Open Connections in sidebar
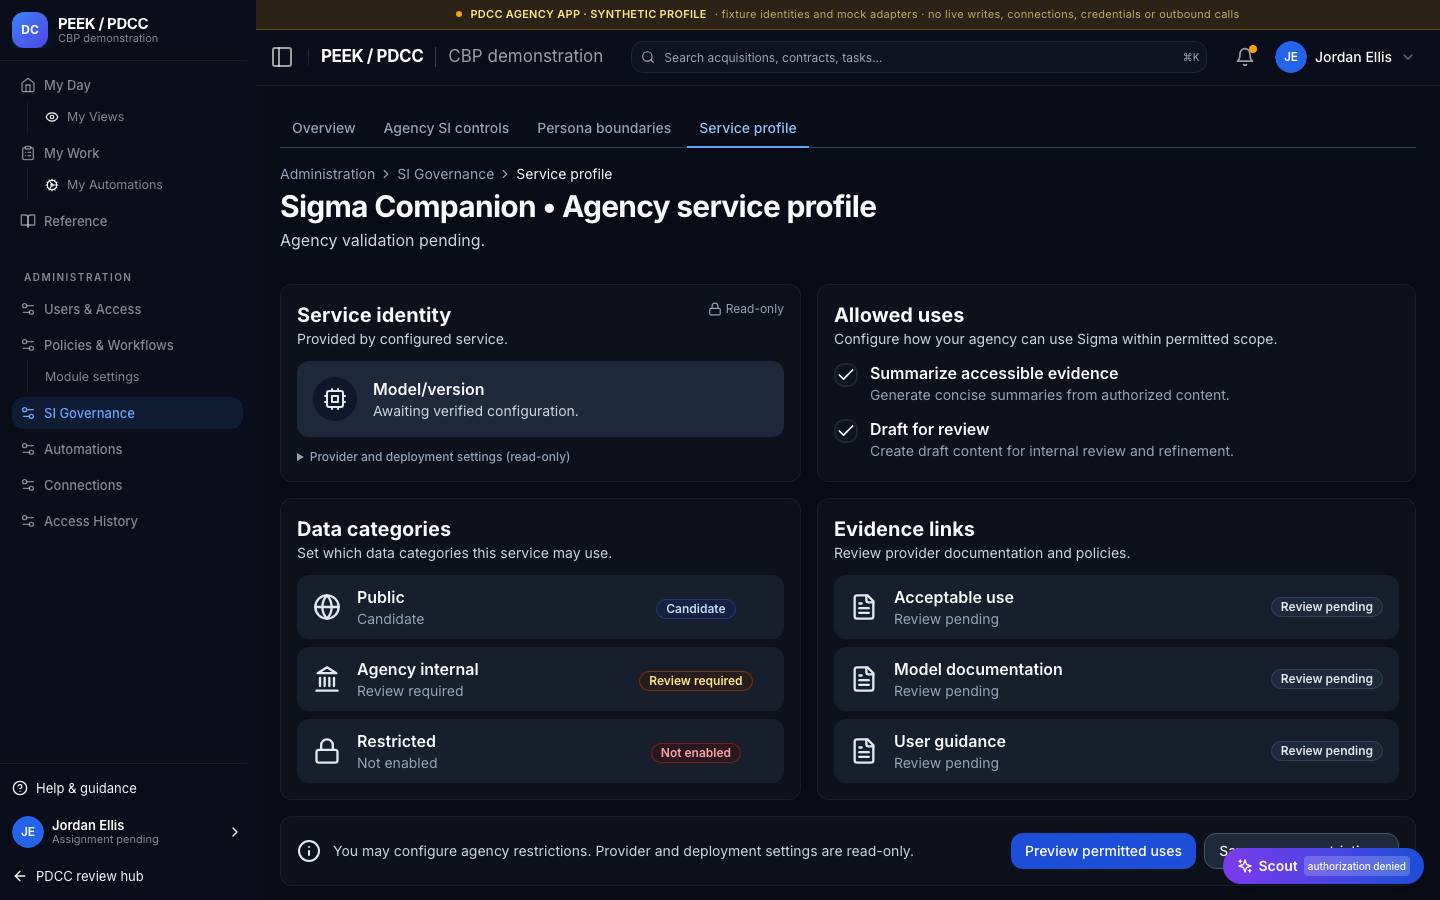The width and height of the screenshot is (1440, 900). tap(127, 485)
